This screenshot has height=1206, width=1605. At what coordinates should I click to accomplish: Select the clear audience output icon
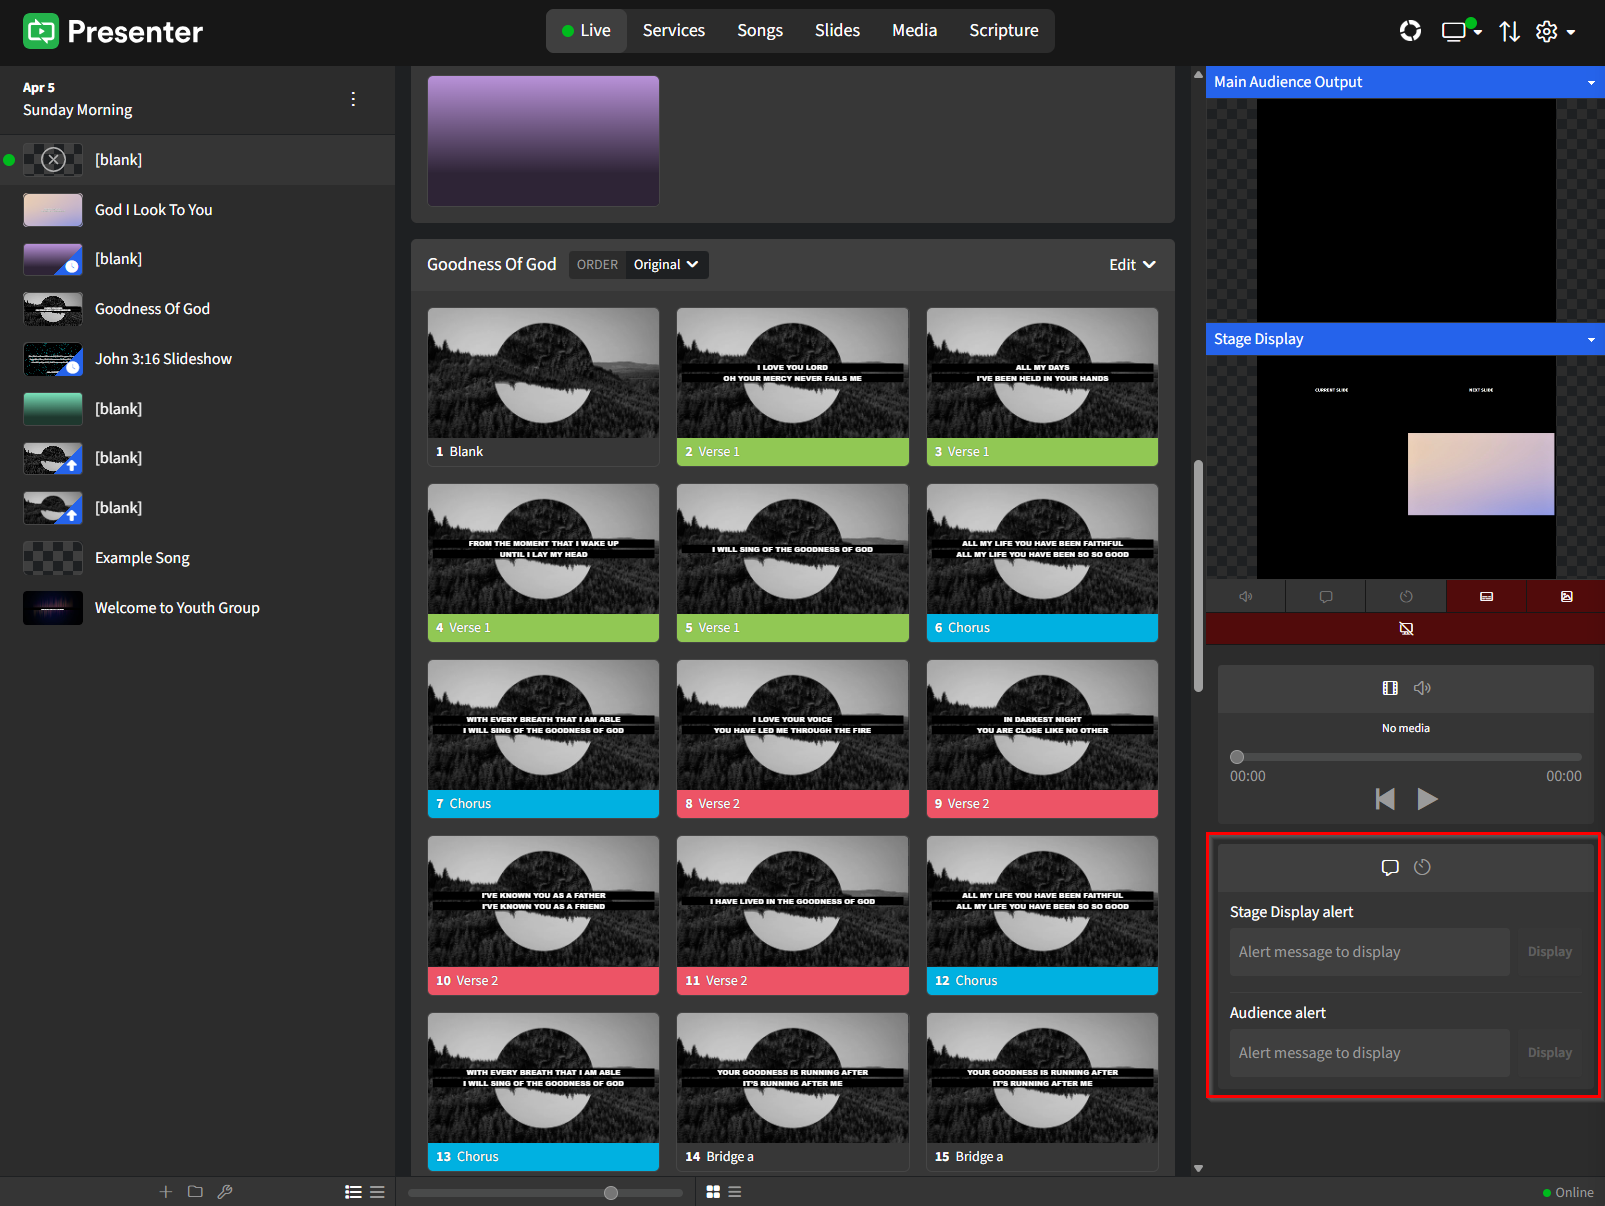[x=1407, y=628]
